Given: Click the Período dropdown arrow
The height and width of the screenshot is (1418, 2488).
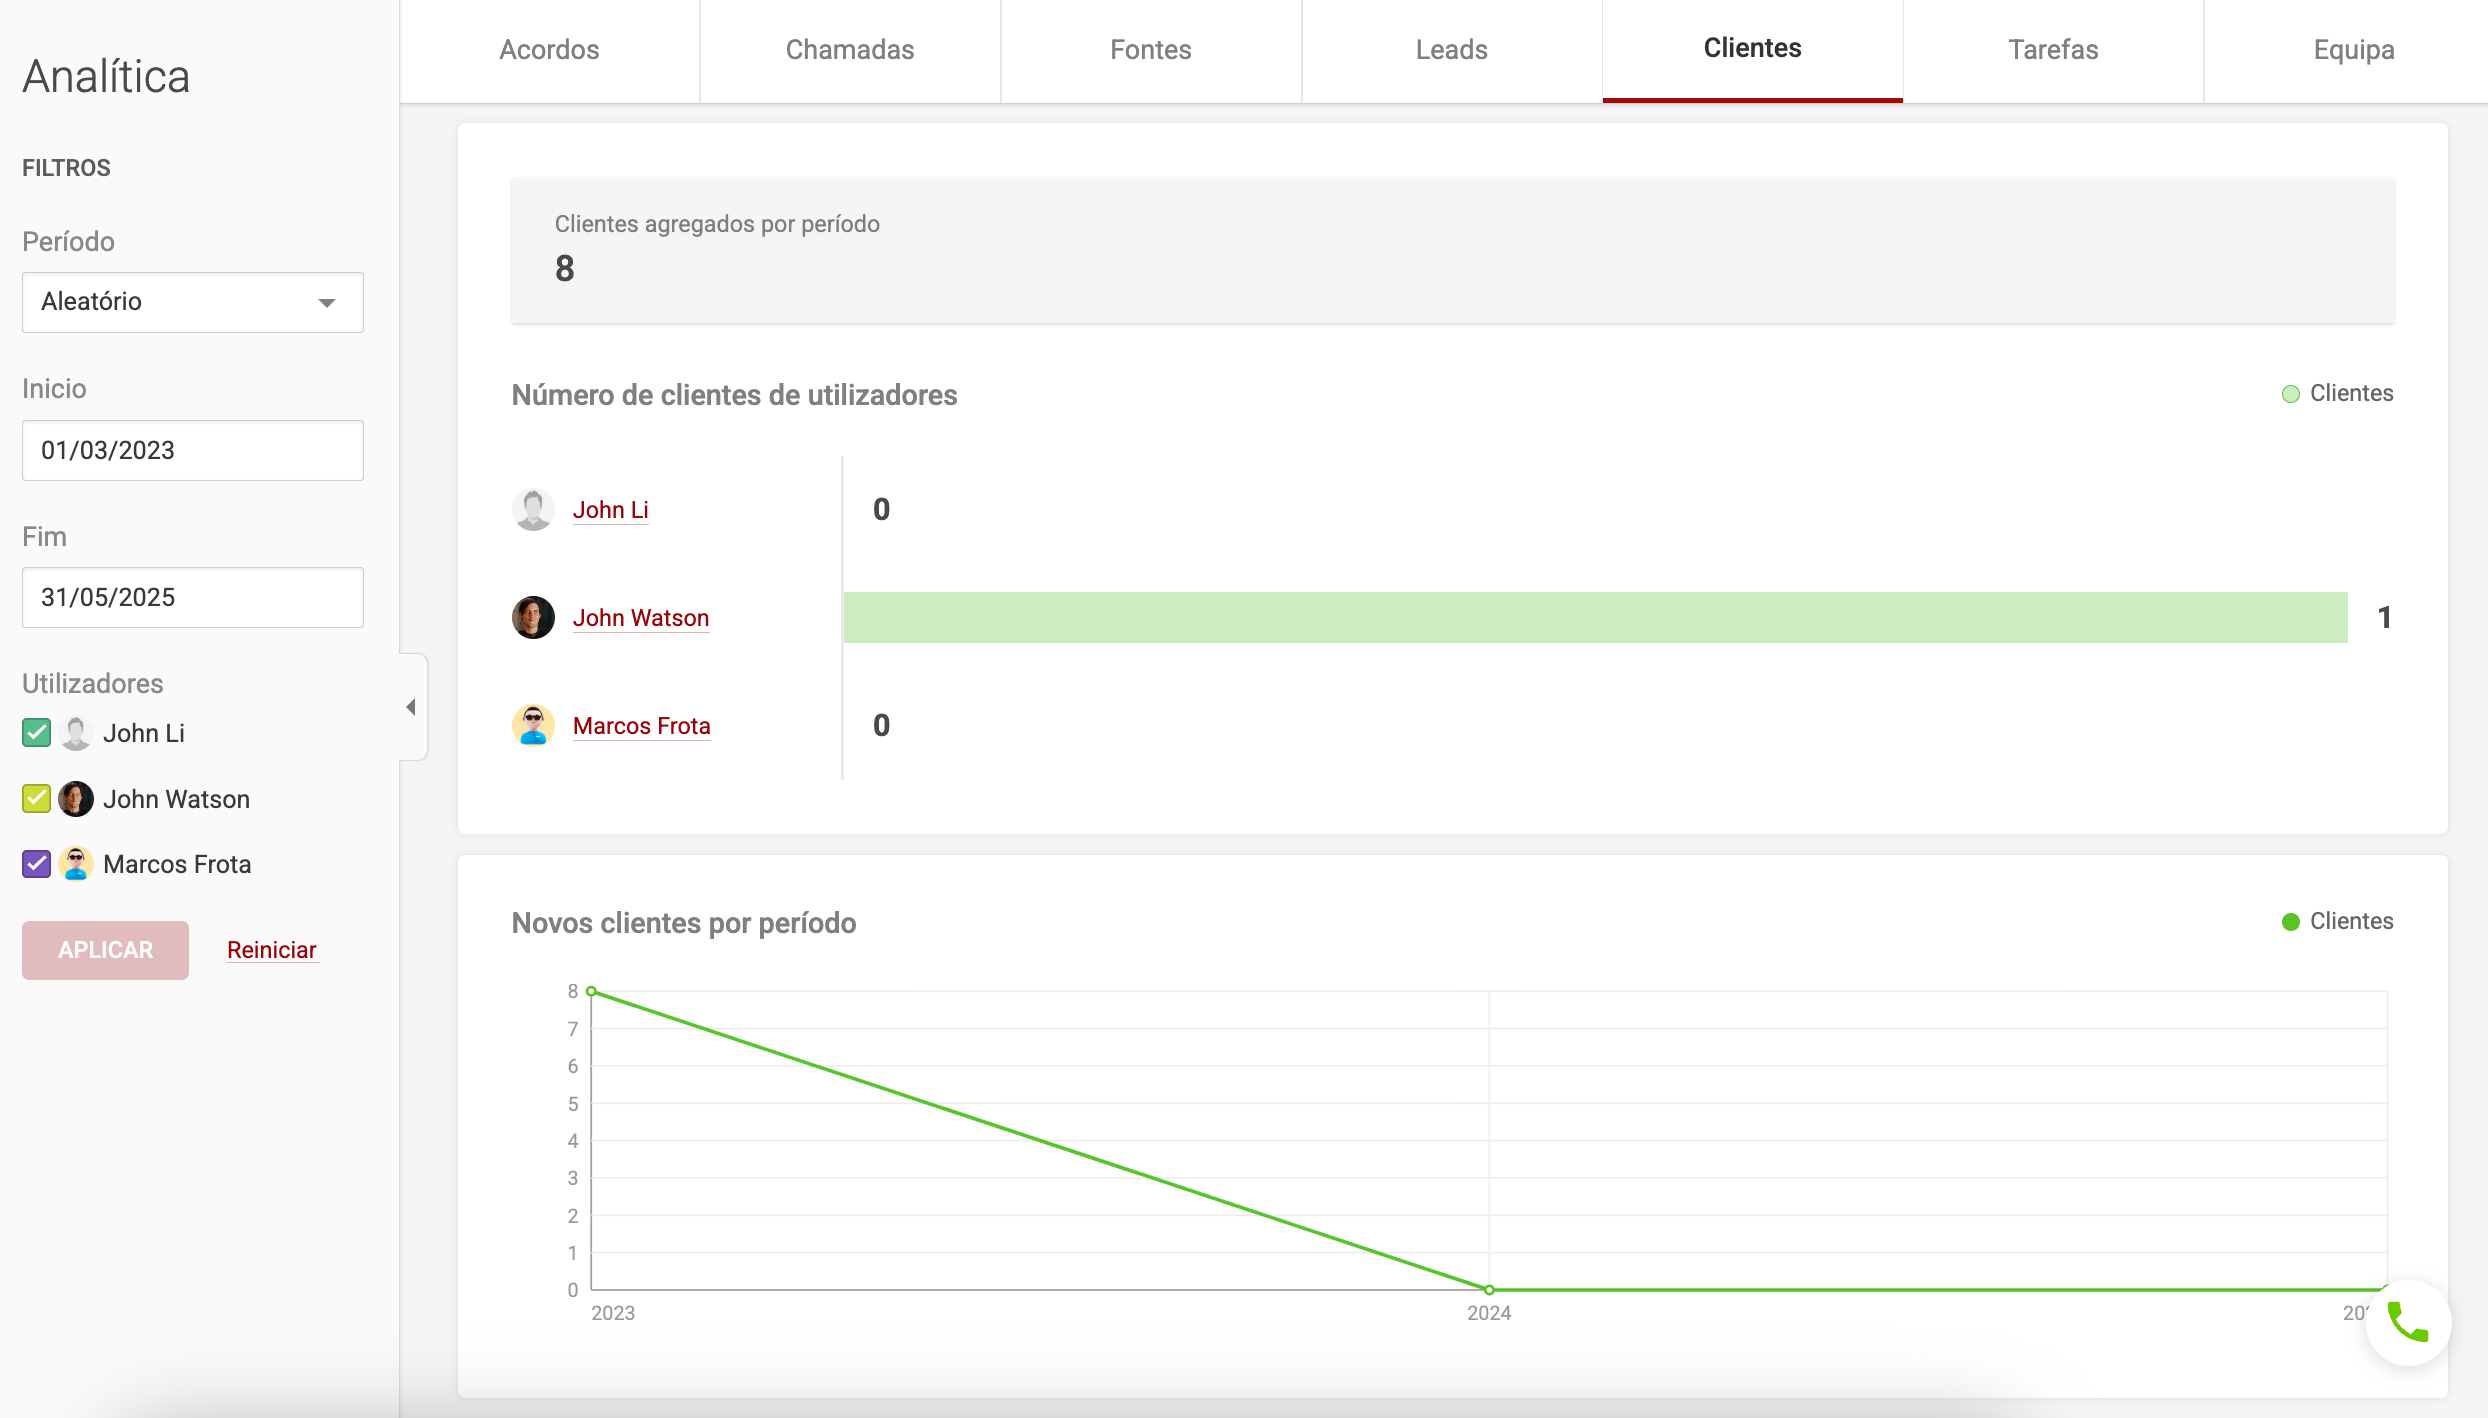Looking at the screenshot, I should pyautogui.click(x=326, y=303).
